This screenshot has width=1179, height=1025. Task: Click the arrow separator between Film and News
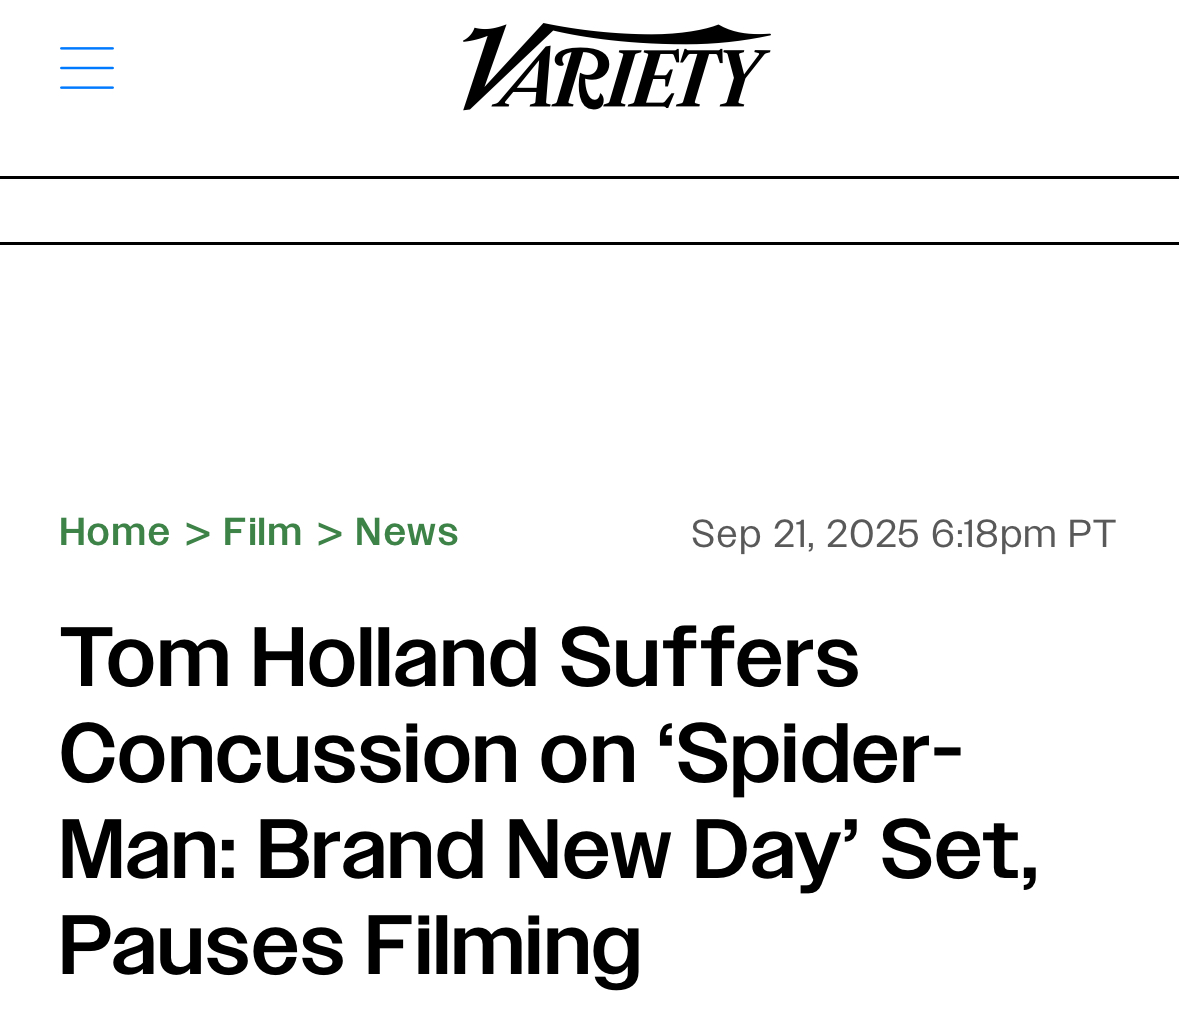point(329,534)
